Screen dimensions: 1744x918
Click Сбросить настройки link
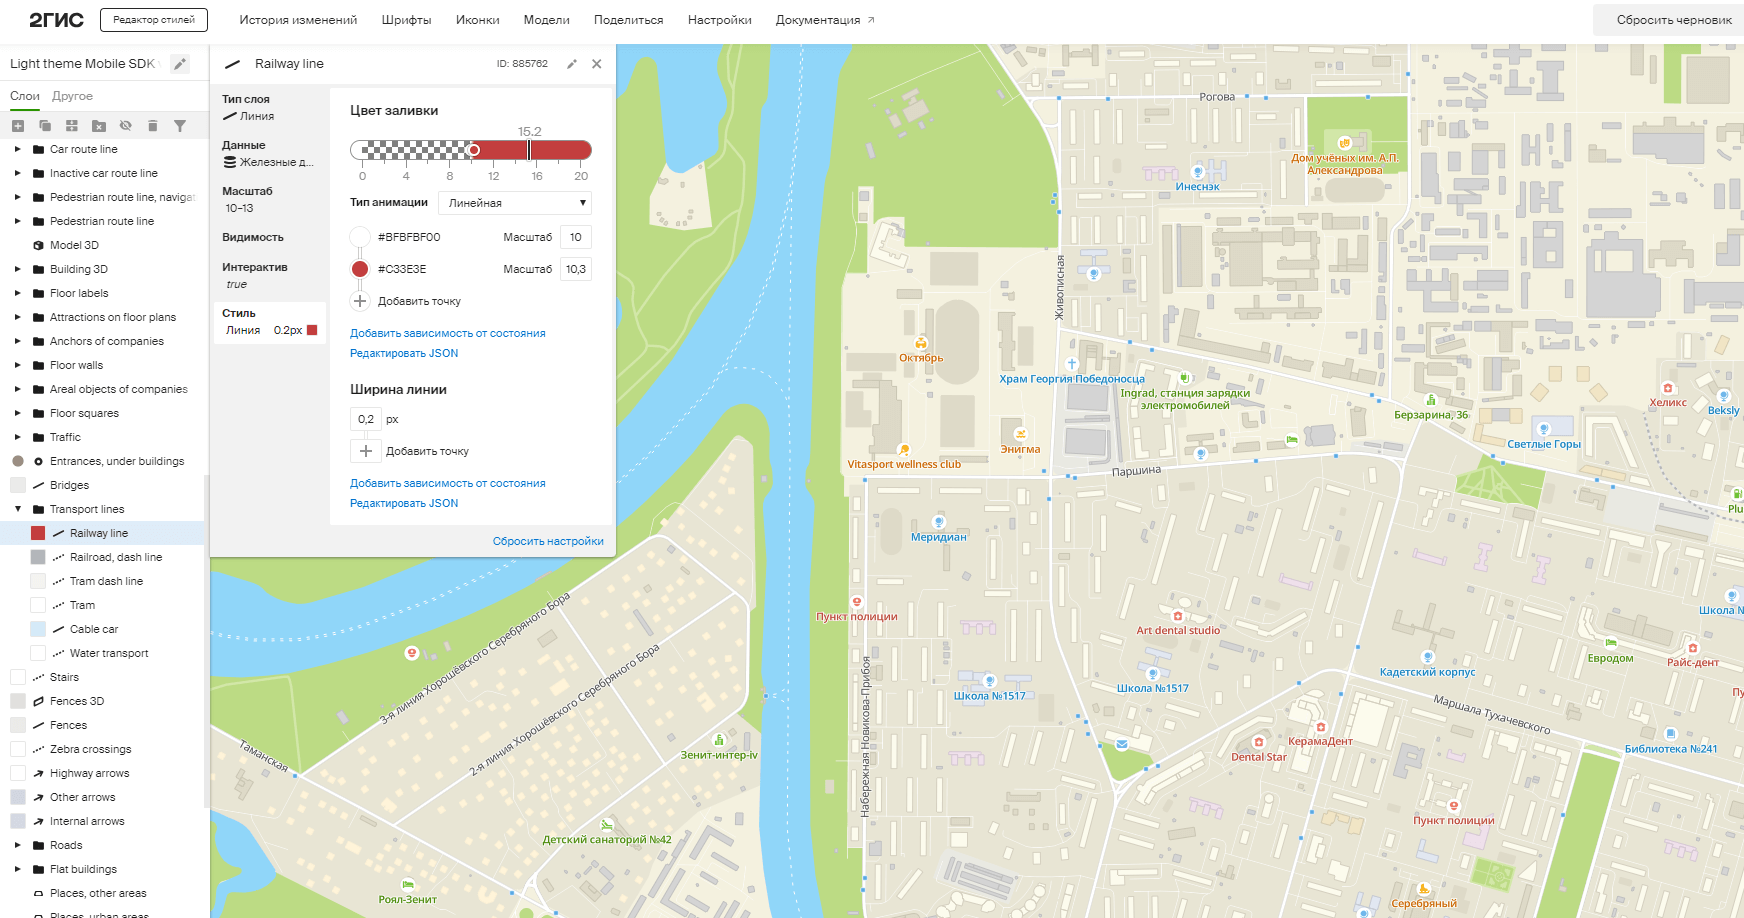tap(548, 541)
